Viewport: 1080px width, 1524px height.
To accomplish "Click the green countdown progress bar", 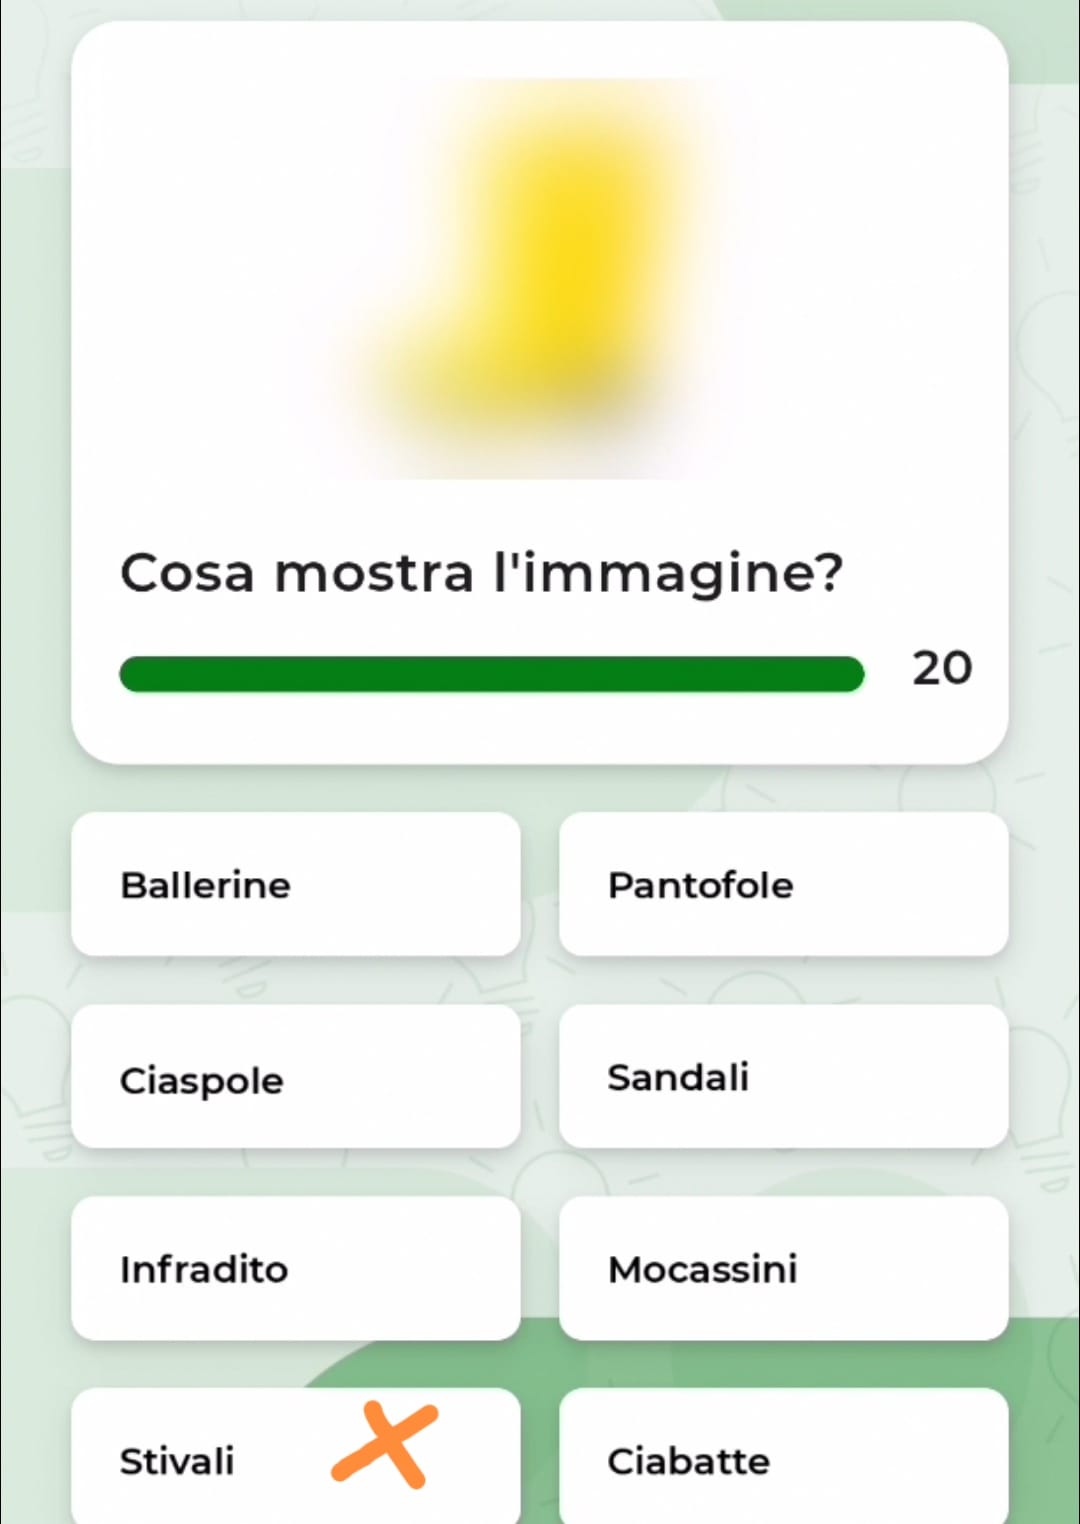I will click(x=491, y=674).
